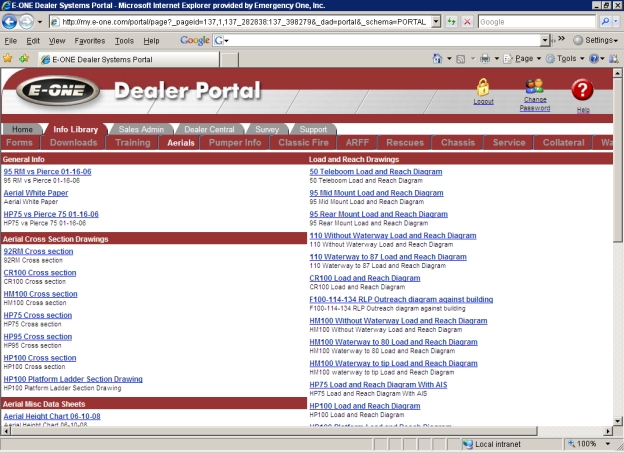Open the Tools command bar dropdown
The height and width of the screenshot is (453, 624).
[565, 59]
